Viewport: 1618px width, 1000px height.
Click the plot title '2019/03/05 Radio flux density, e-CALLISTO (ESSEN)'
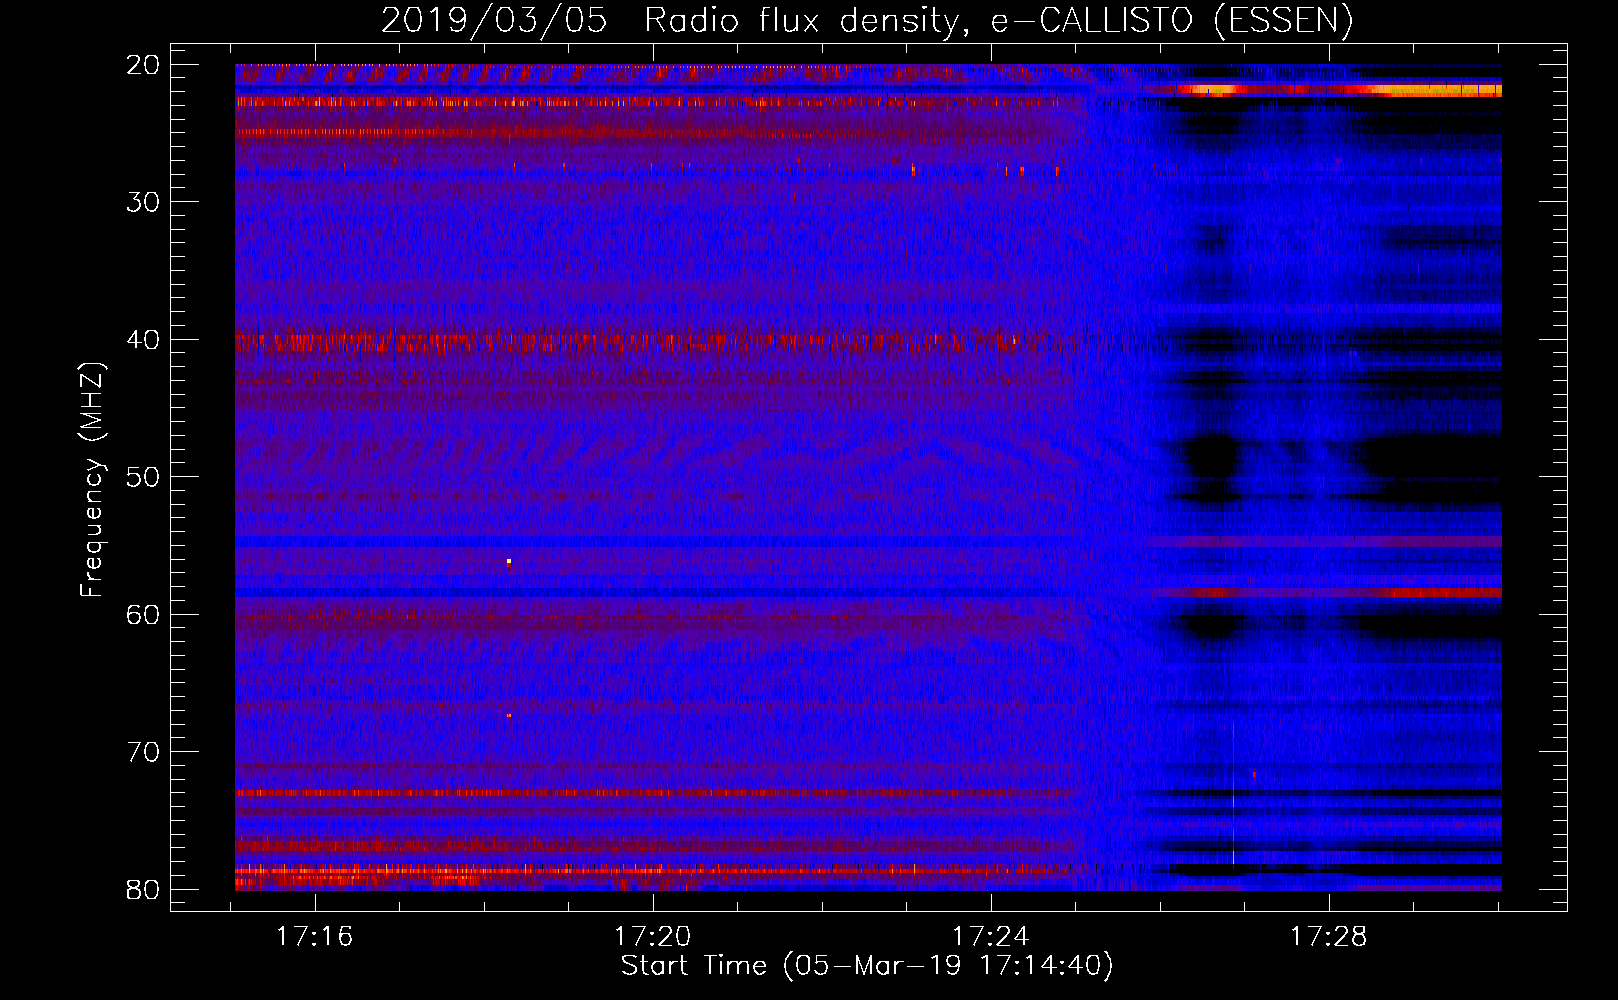pos(867,21)
